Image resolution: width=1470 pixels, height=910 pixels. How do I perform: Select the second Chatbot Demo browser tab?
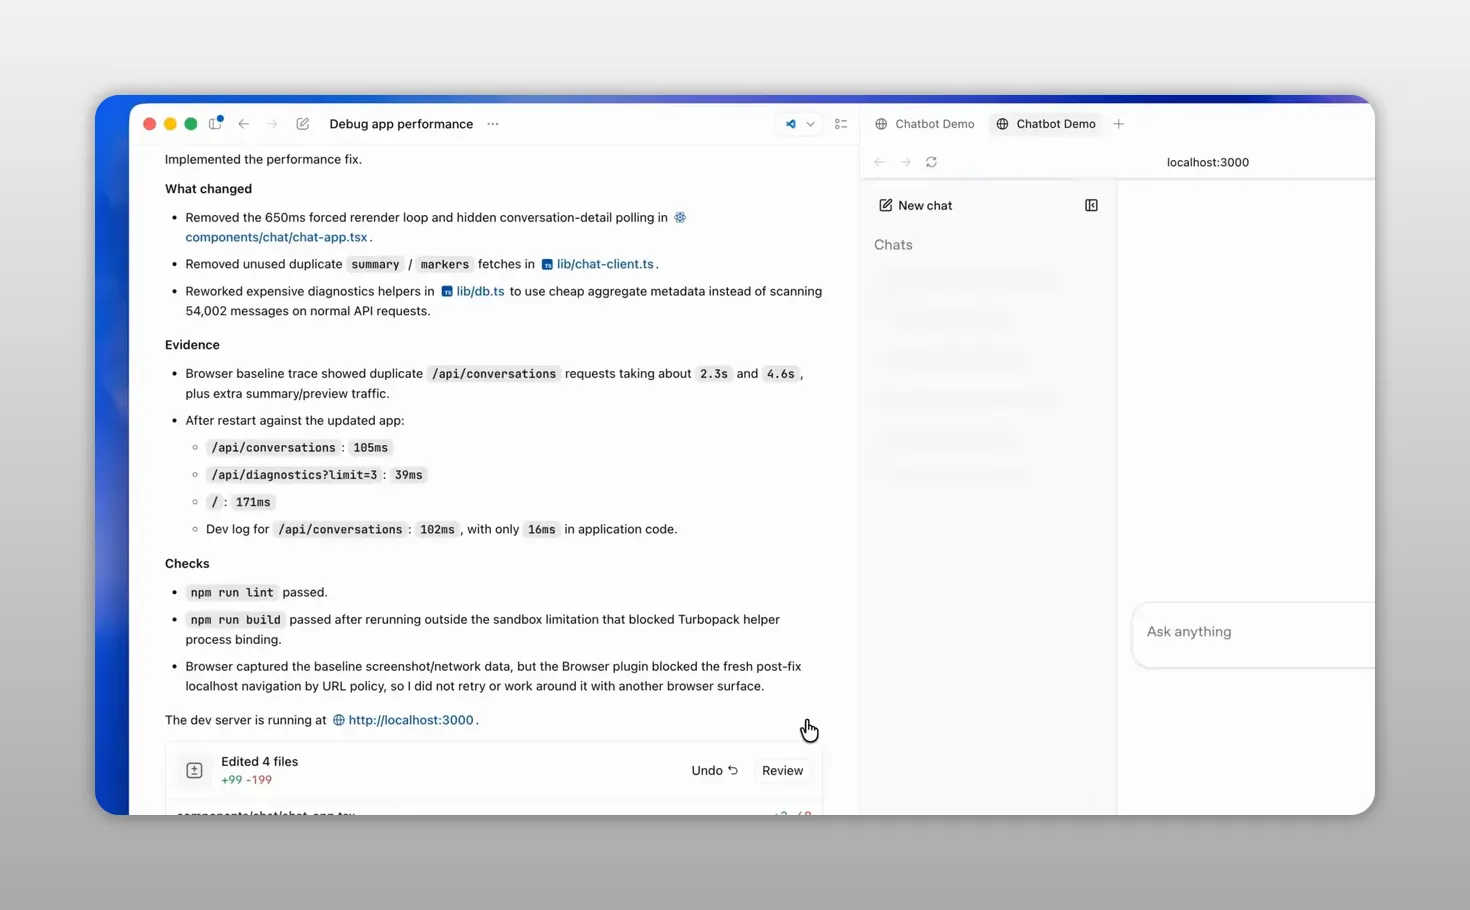(1046, 124)
